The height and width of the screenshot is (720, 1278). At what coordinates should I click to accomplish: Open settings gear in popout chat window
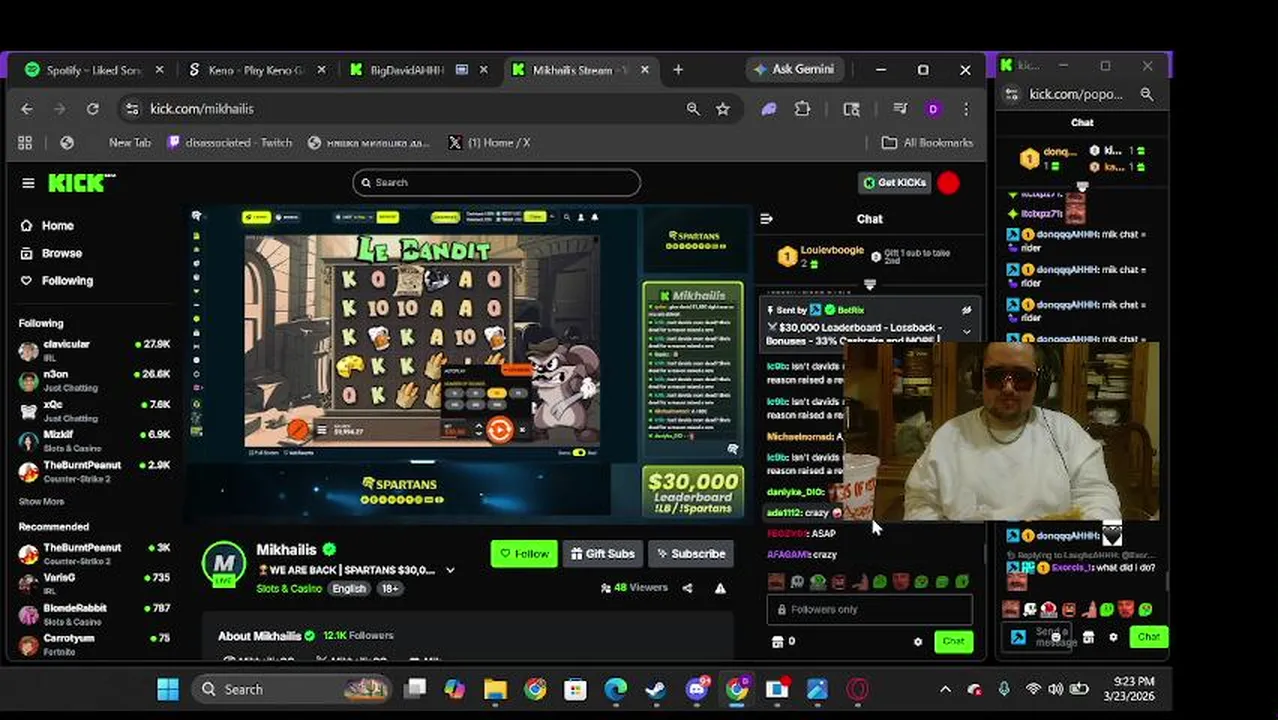tap(1113, 638)
